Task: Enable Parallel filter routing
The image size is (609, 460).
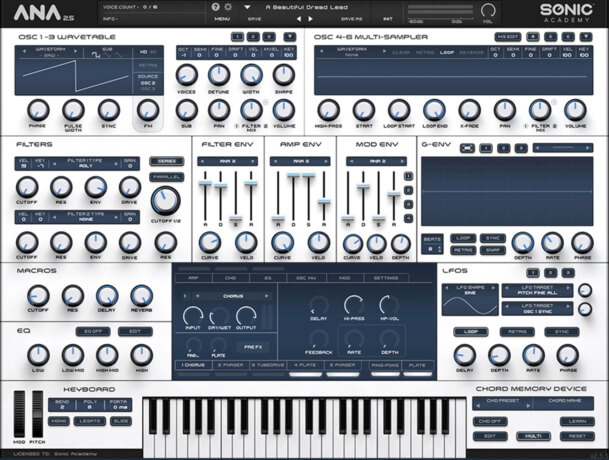Action: click(x=167, y=177)
